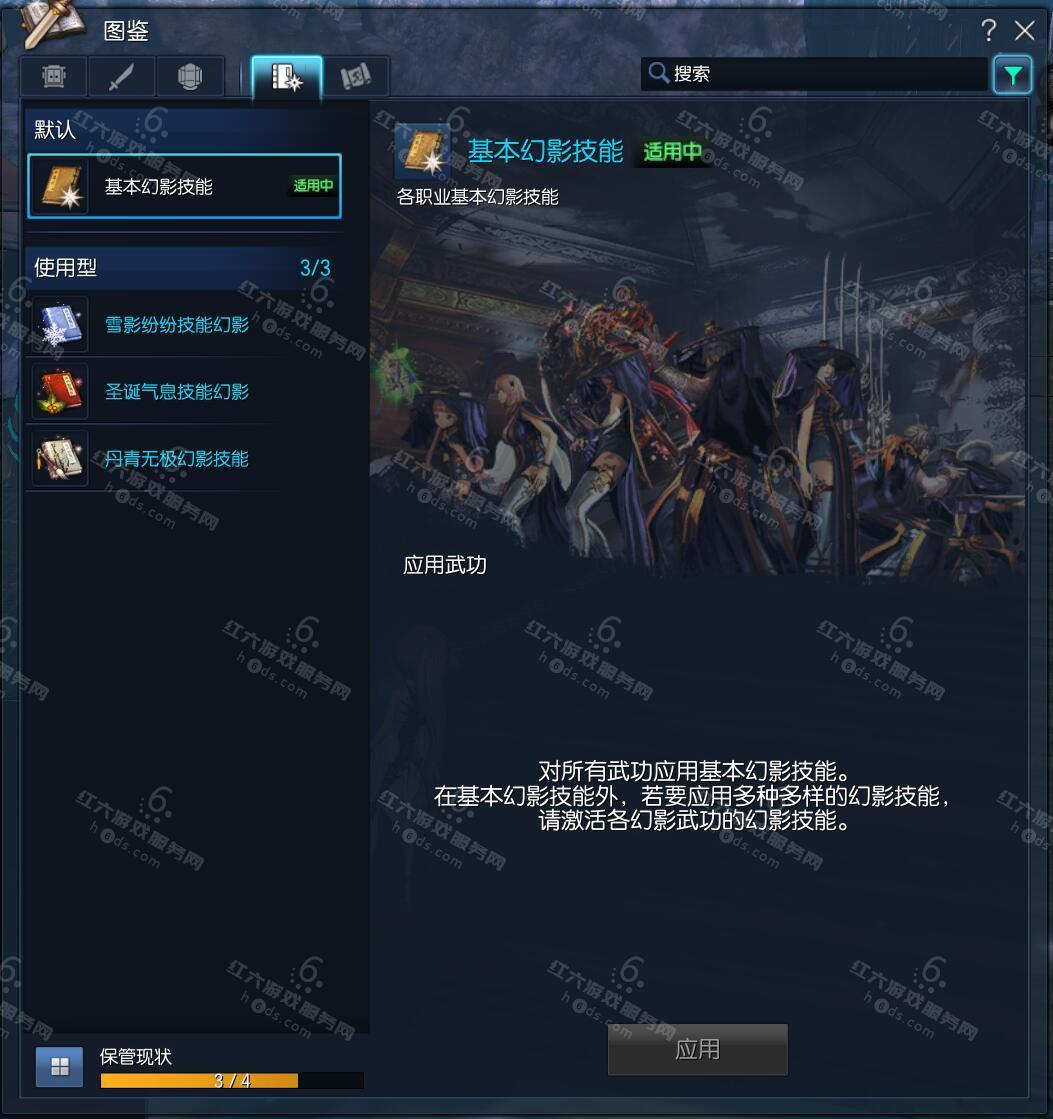Collapse the 使用型 category header
The image size is (1053, 1119).
pyautogui.click(x=184, y=268)
